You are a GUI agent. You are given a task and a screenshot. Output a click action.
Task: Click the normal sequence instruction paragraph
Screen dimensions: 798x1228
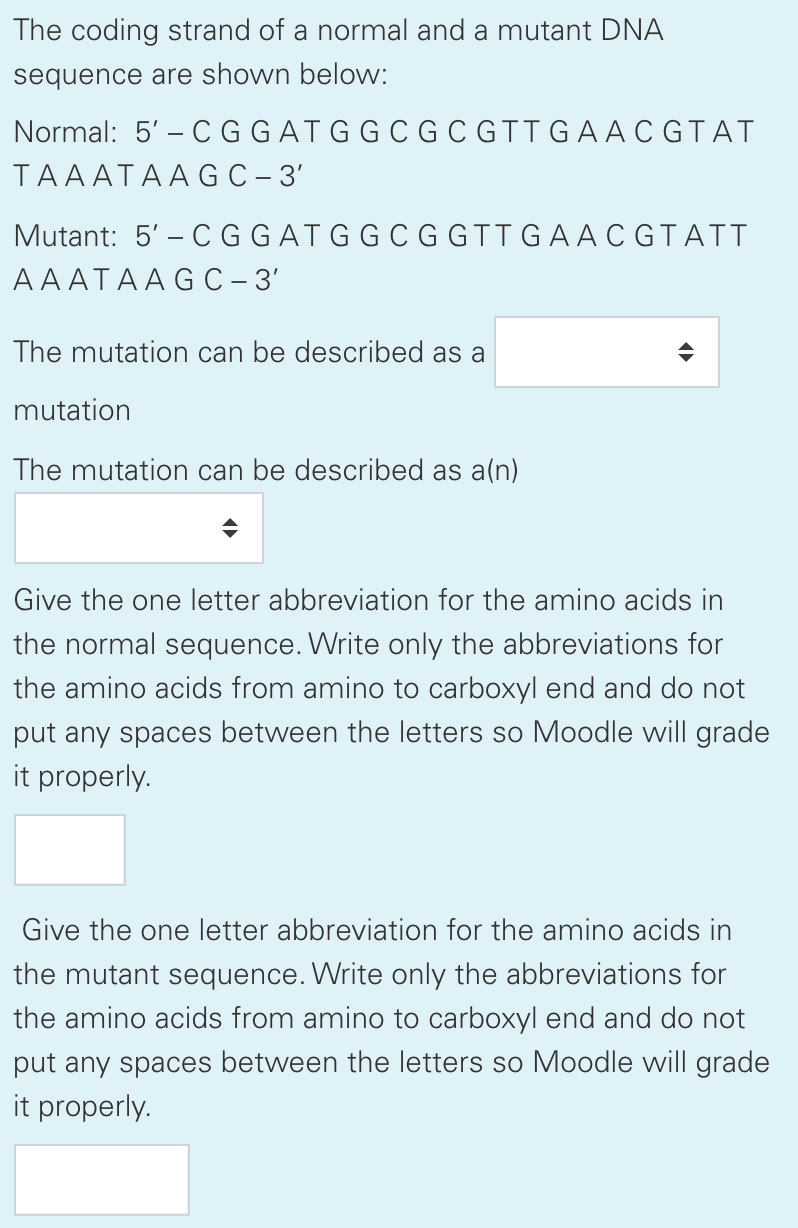click(390, 688)
